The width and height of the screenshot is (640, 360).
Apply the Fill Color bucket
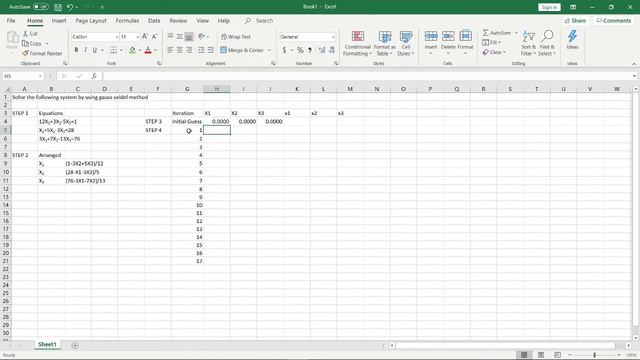coord(132,50)
